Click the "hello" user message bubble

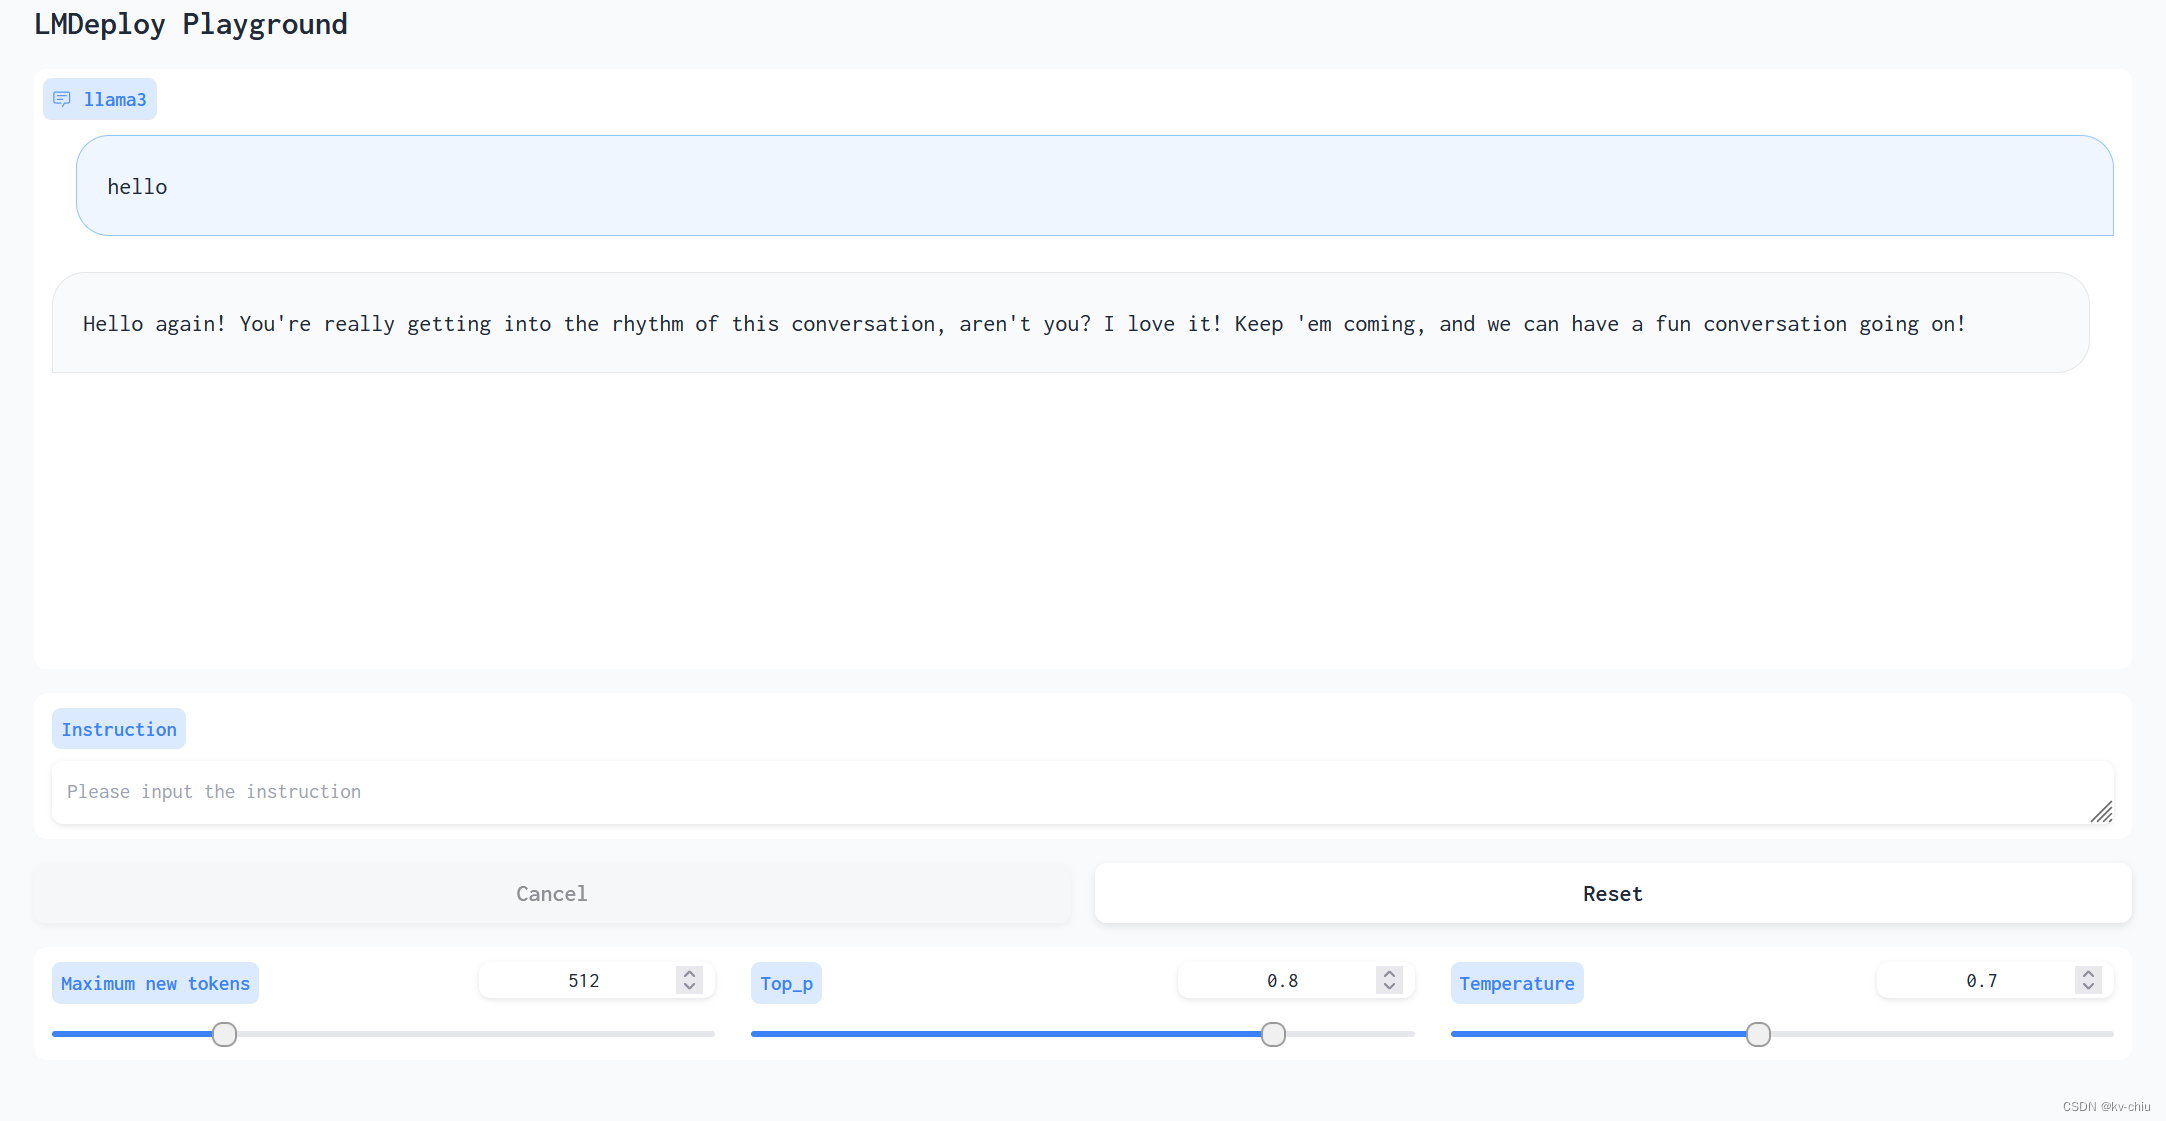[x=1094, y=186]
